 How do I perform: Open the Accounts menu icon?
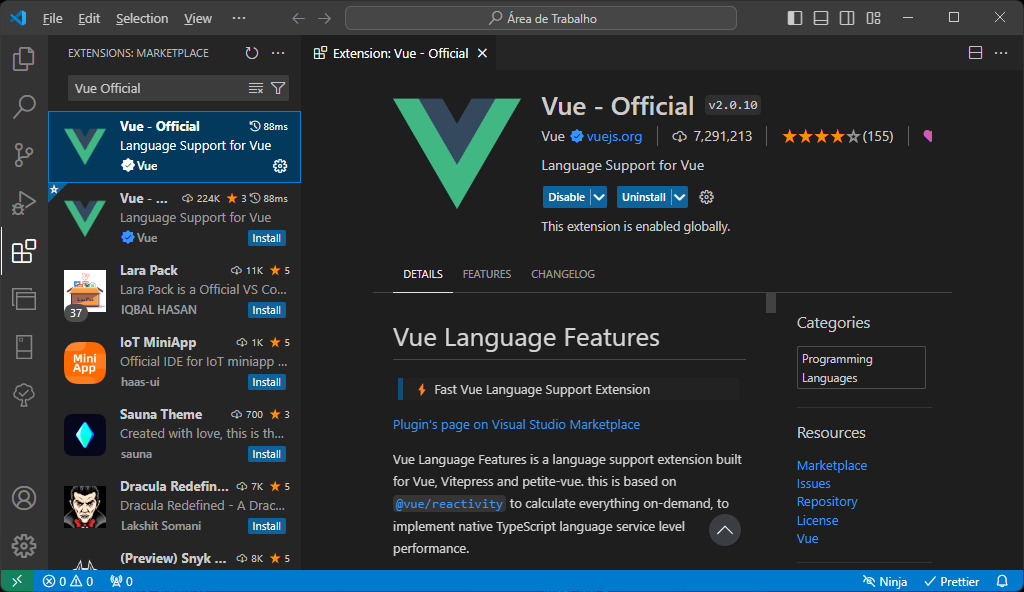pyautogui.click(x=24, y=498)
